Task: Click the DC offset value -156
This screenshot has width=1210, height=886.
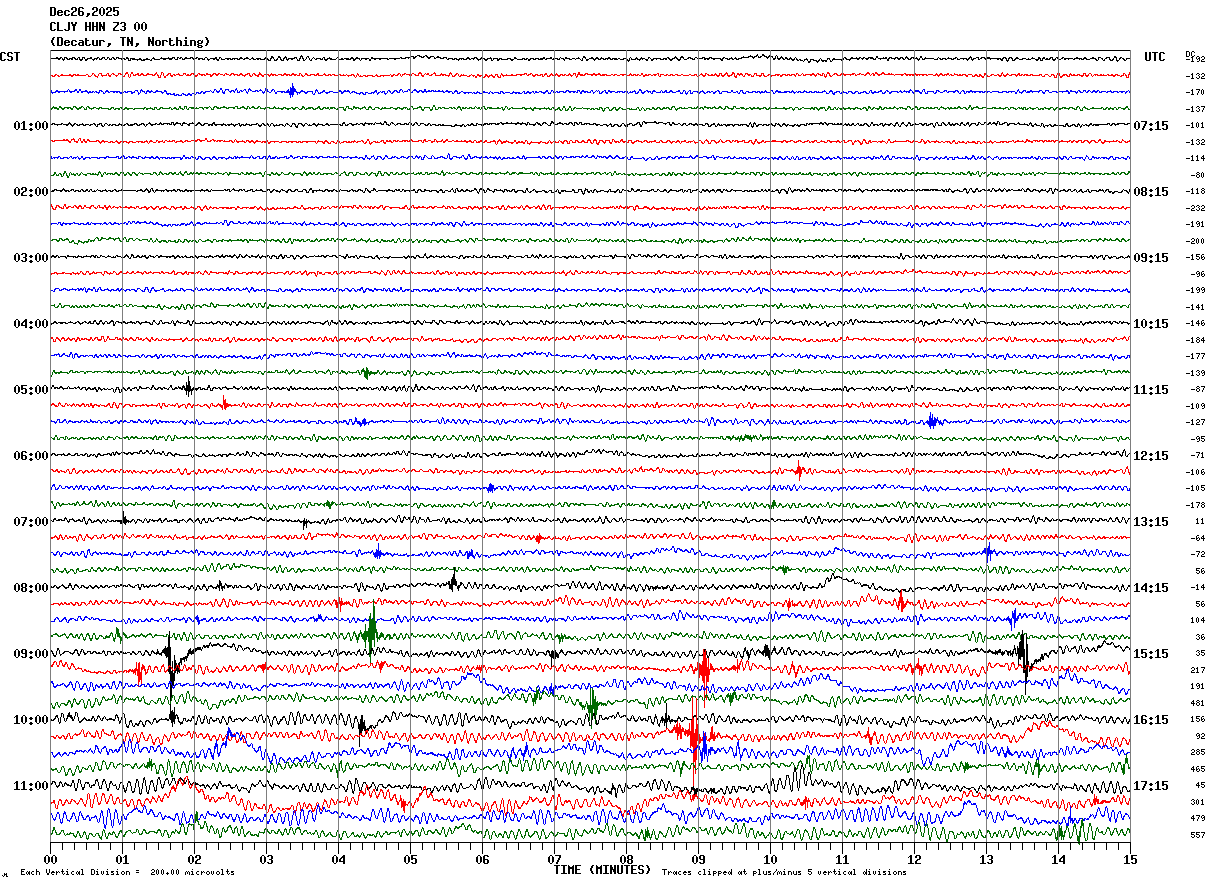Action: tap(1195, 258)
